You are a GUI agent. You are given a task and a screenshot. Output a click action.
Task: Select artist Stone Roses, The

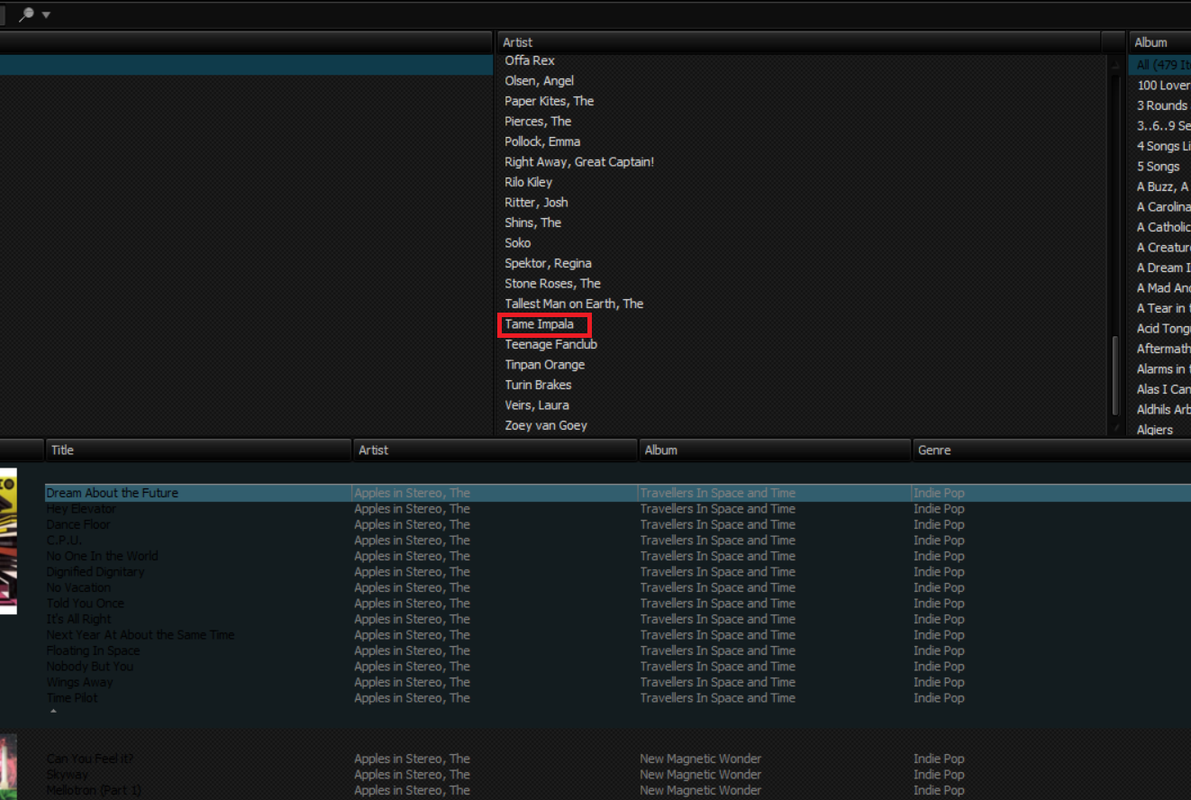click(553, 283)
